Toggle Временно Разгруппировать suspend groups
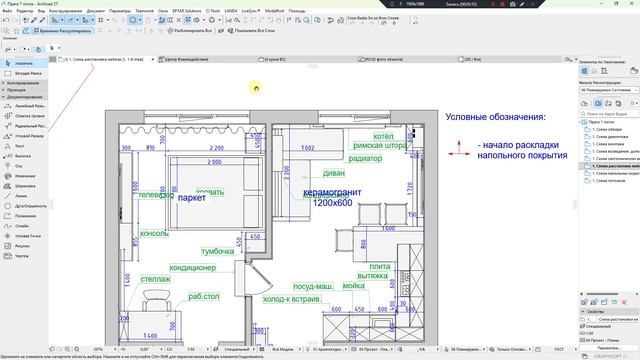 coord(62,31)
